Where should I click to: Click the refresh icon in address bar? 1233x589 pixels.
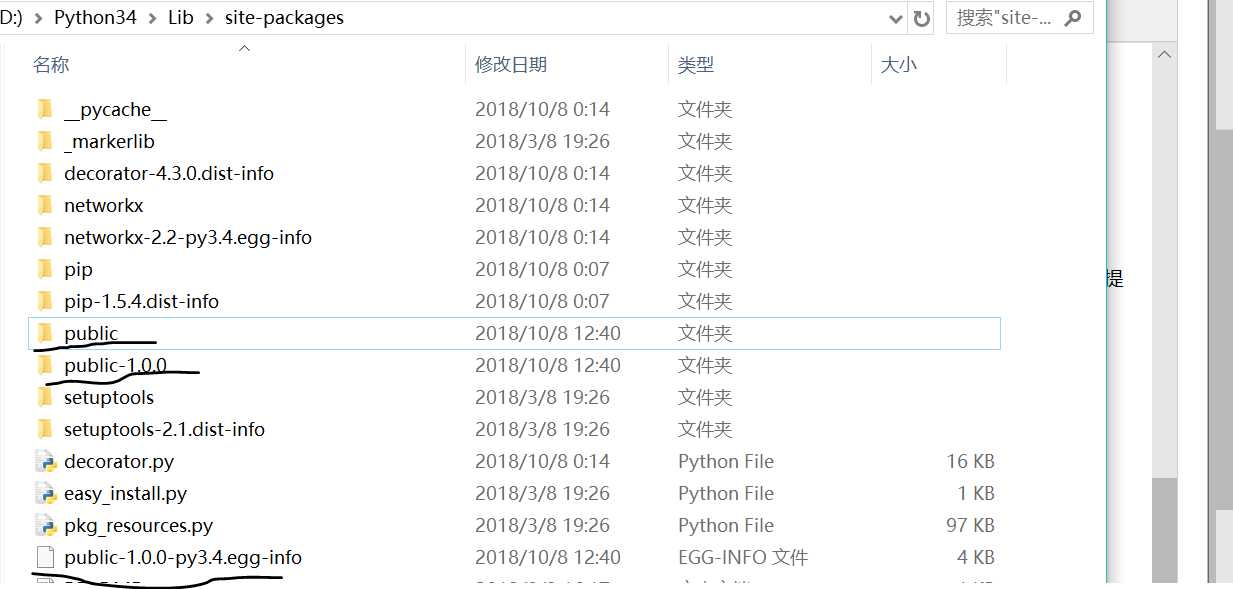921,17
